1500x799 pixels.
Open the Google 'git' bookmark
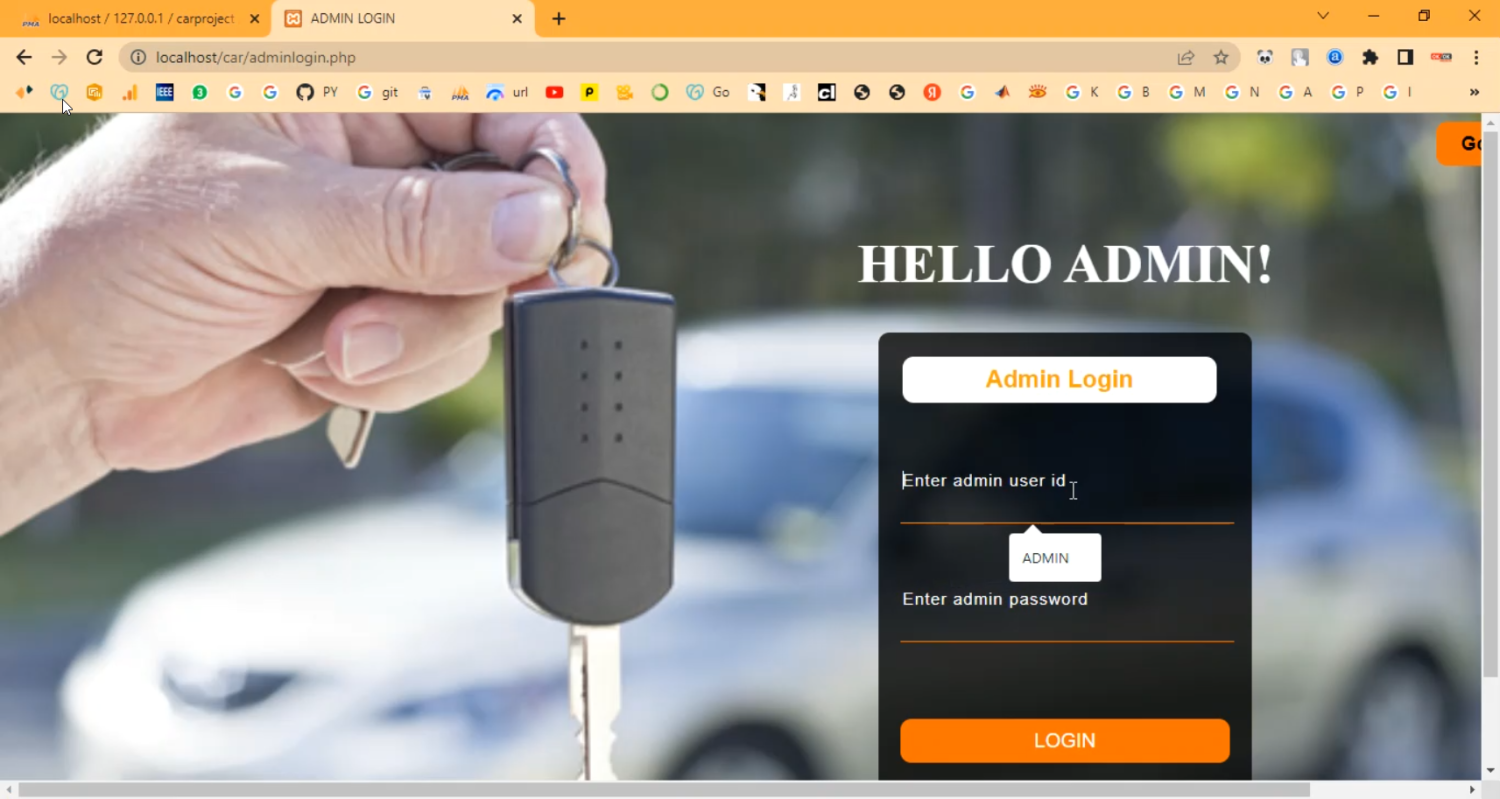tap(377, 92)
